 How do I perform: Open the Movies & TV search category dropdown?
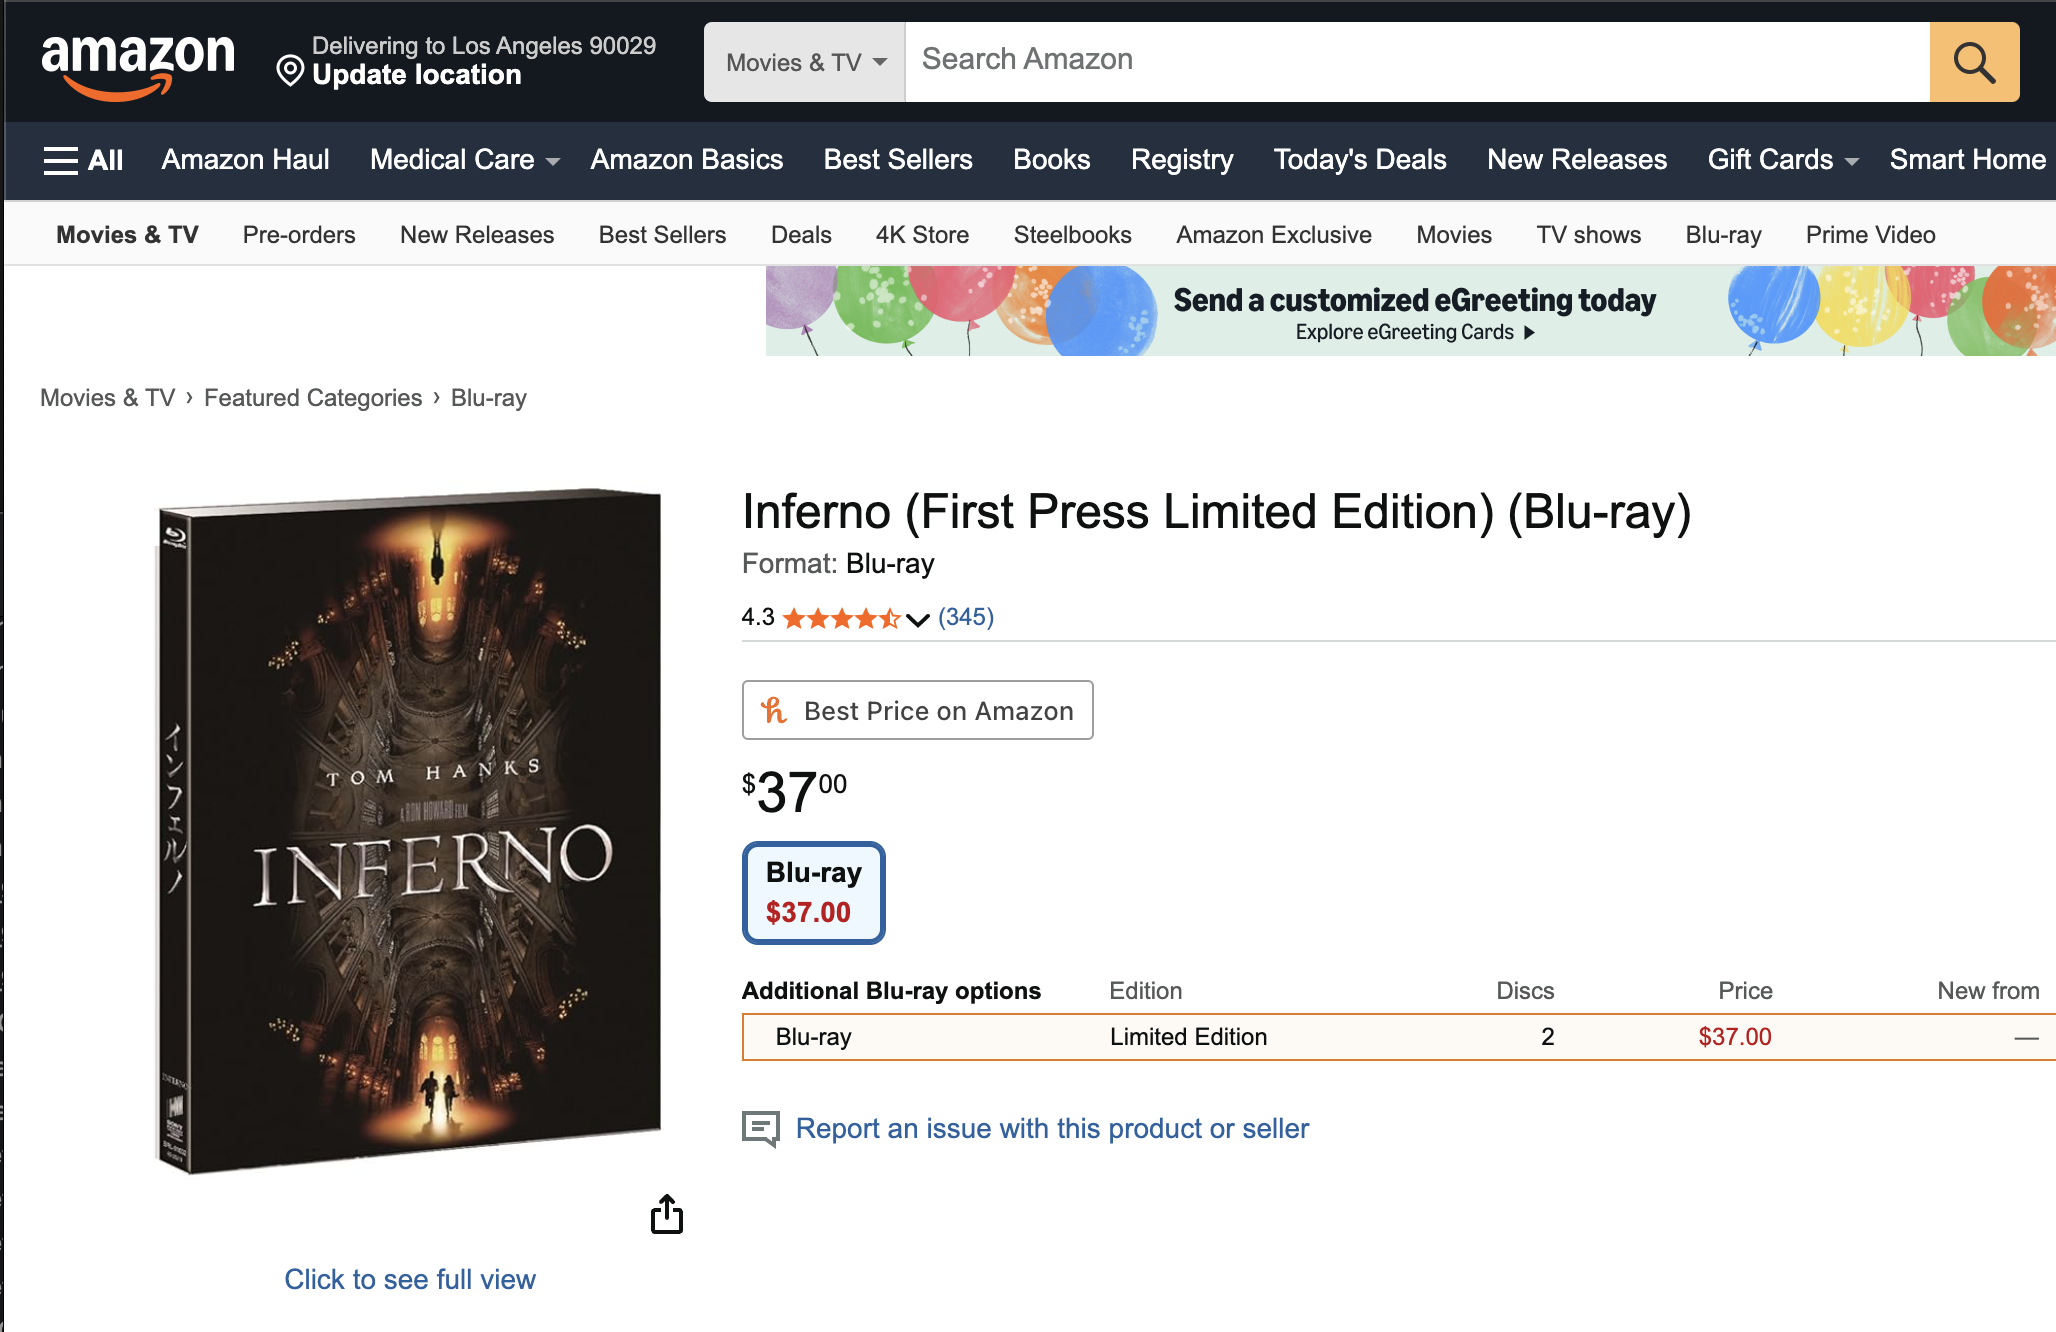pyautogui.click(x=805, y=62)
